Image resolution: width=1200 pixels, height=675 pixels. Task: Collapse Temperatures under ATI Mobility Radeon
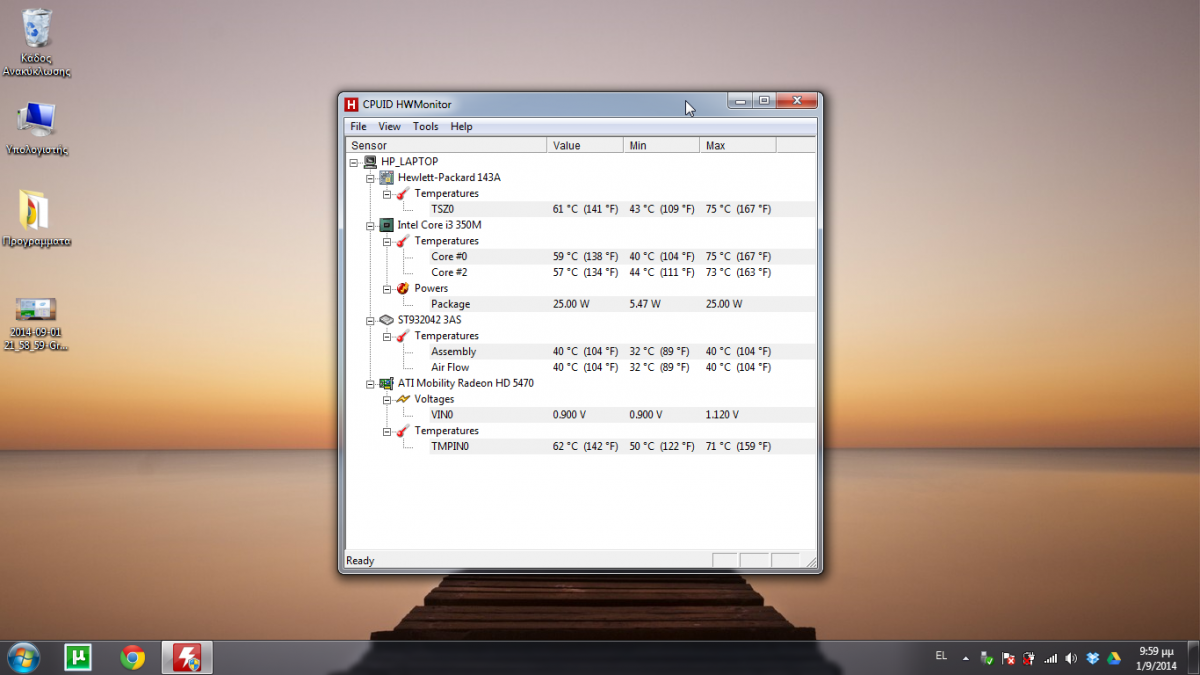(x=387, y=431)
